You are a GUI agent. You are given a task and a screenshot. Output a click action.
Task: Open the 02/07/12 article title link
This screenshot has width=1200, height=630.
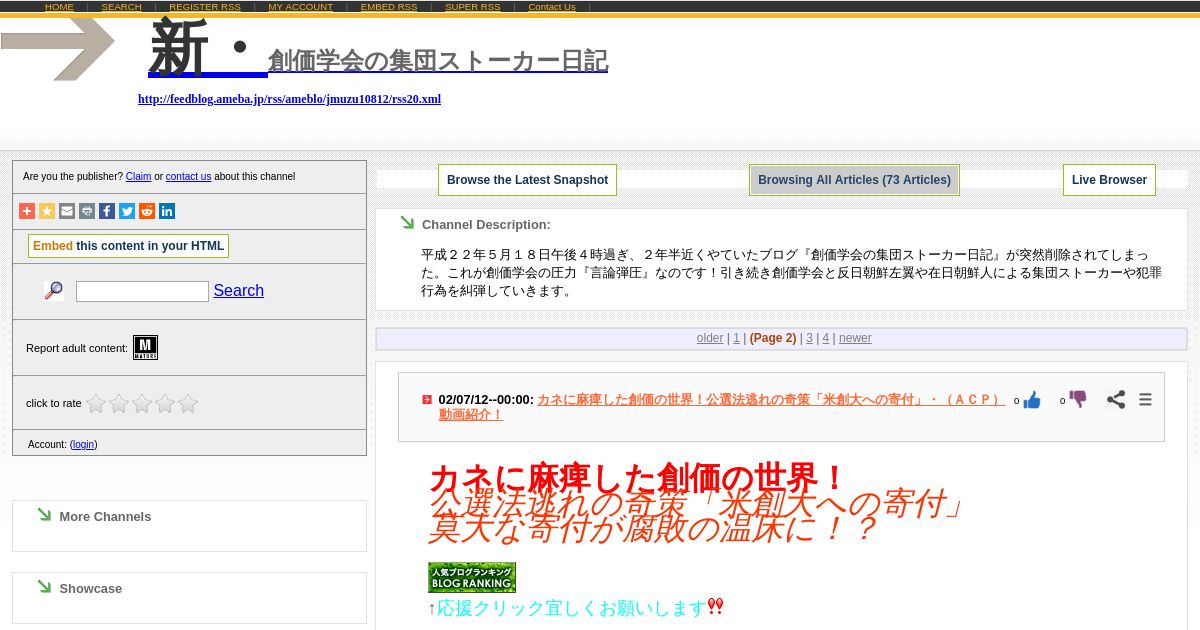(721, 407)
